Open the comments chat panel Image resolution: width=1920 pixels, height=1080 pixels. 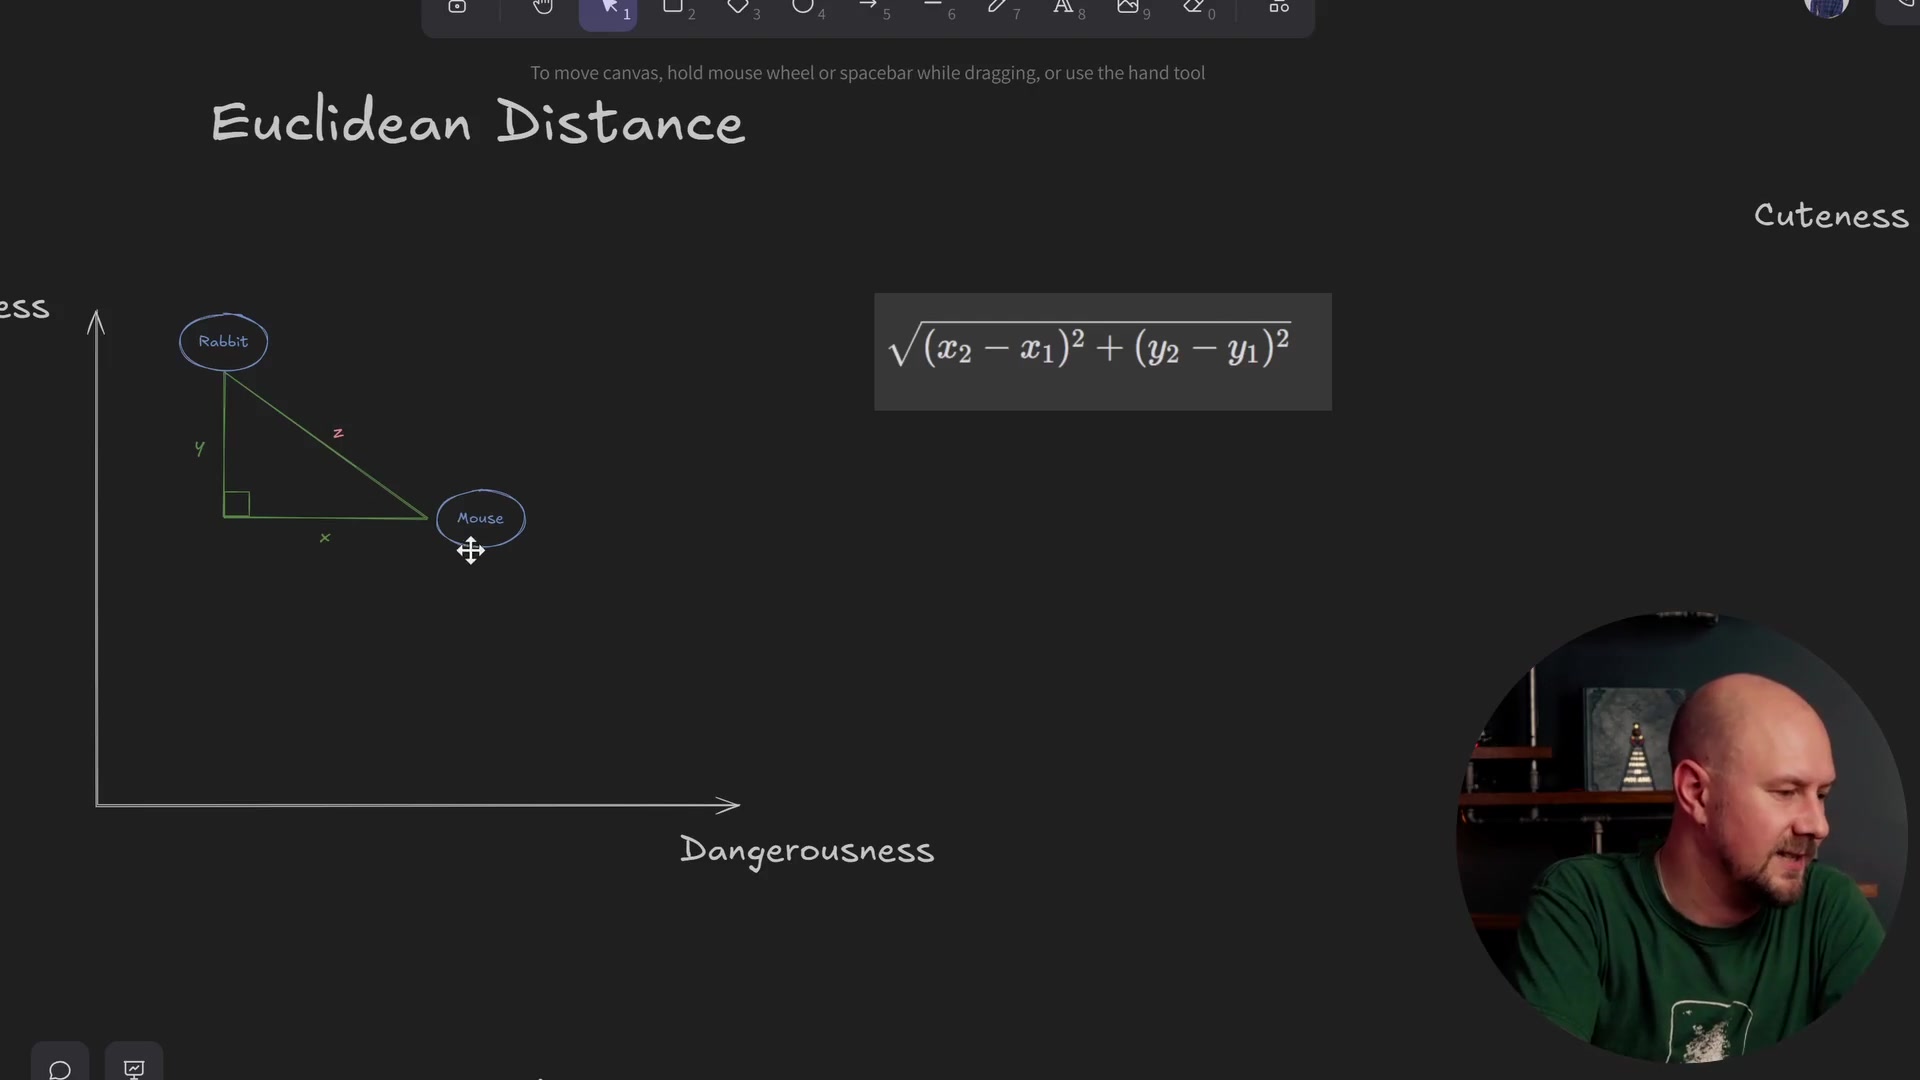[59, 1068]
